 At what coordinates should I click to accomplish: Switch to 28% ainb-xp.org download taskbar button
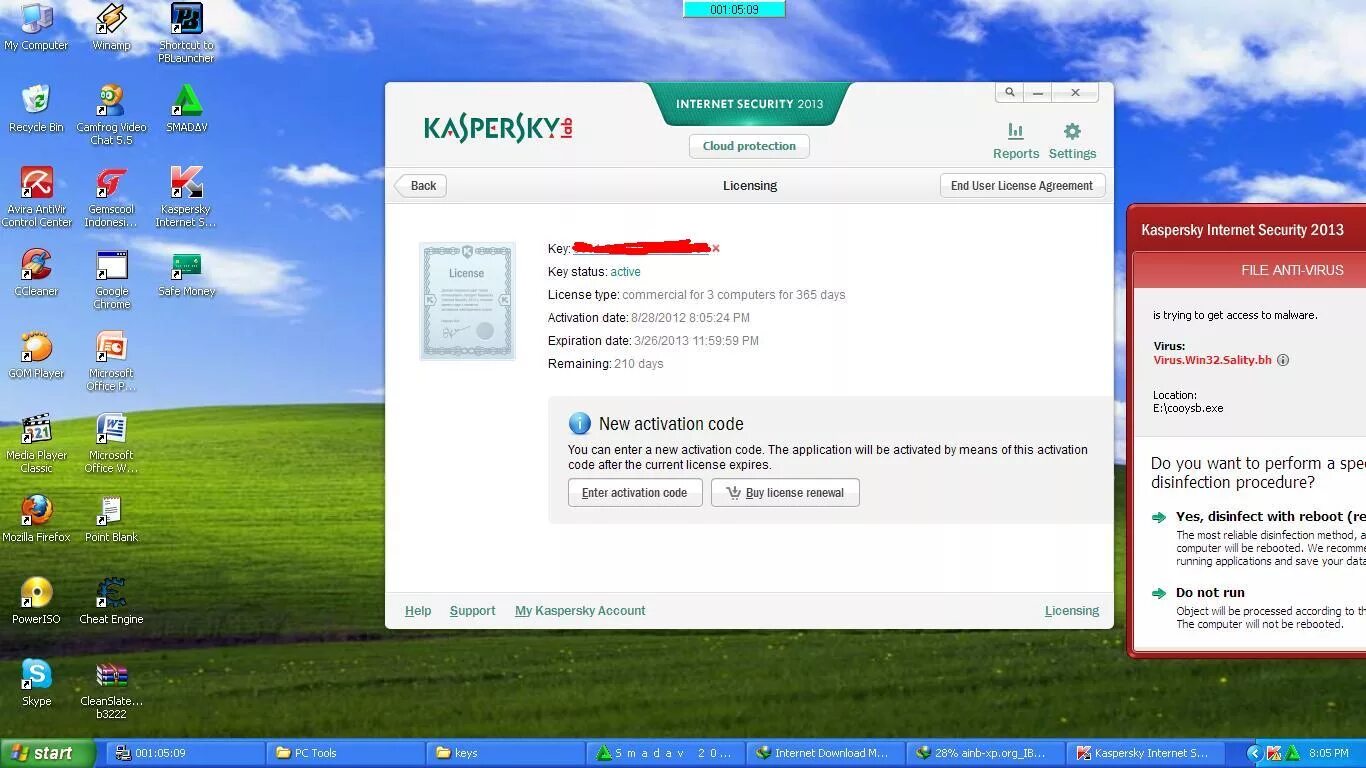[x=985, y=753]
